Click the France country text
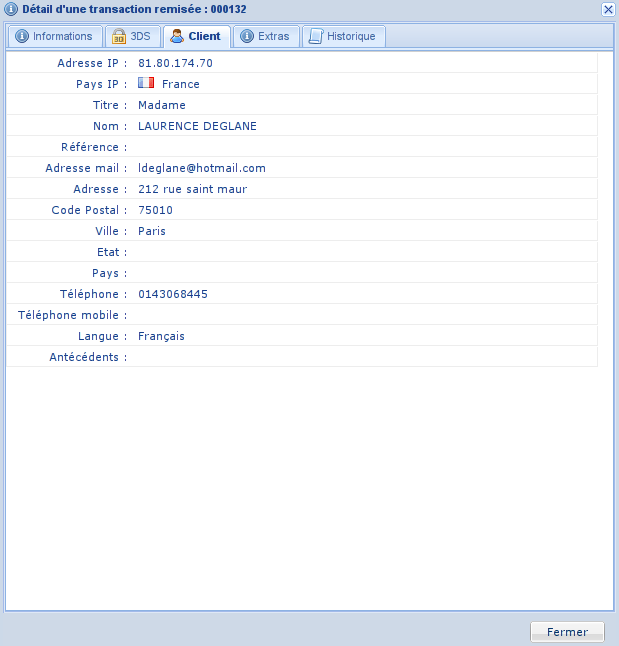 click(181, 84)
